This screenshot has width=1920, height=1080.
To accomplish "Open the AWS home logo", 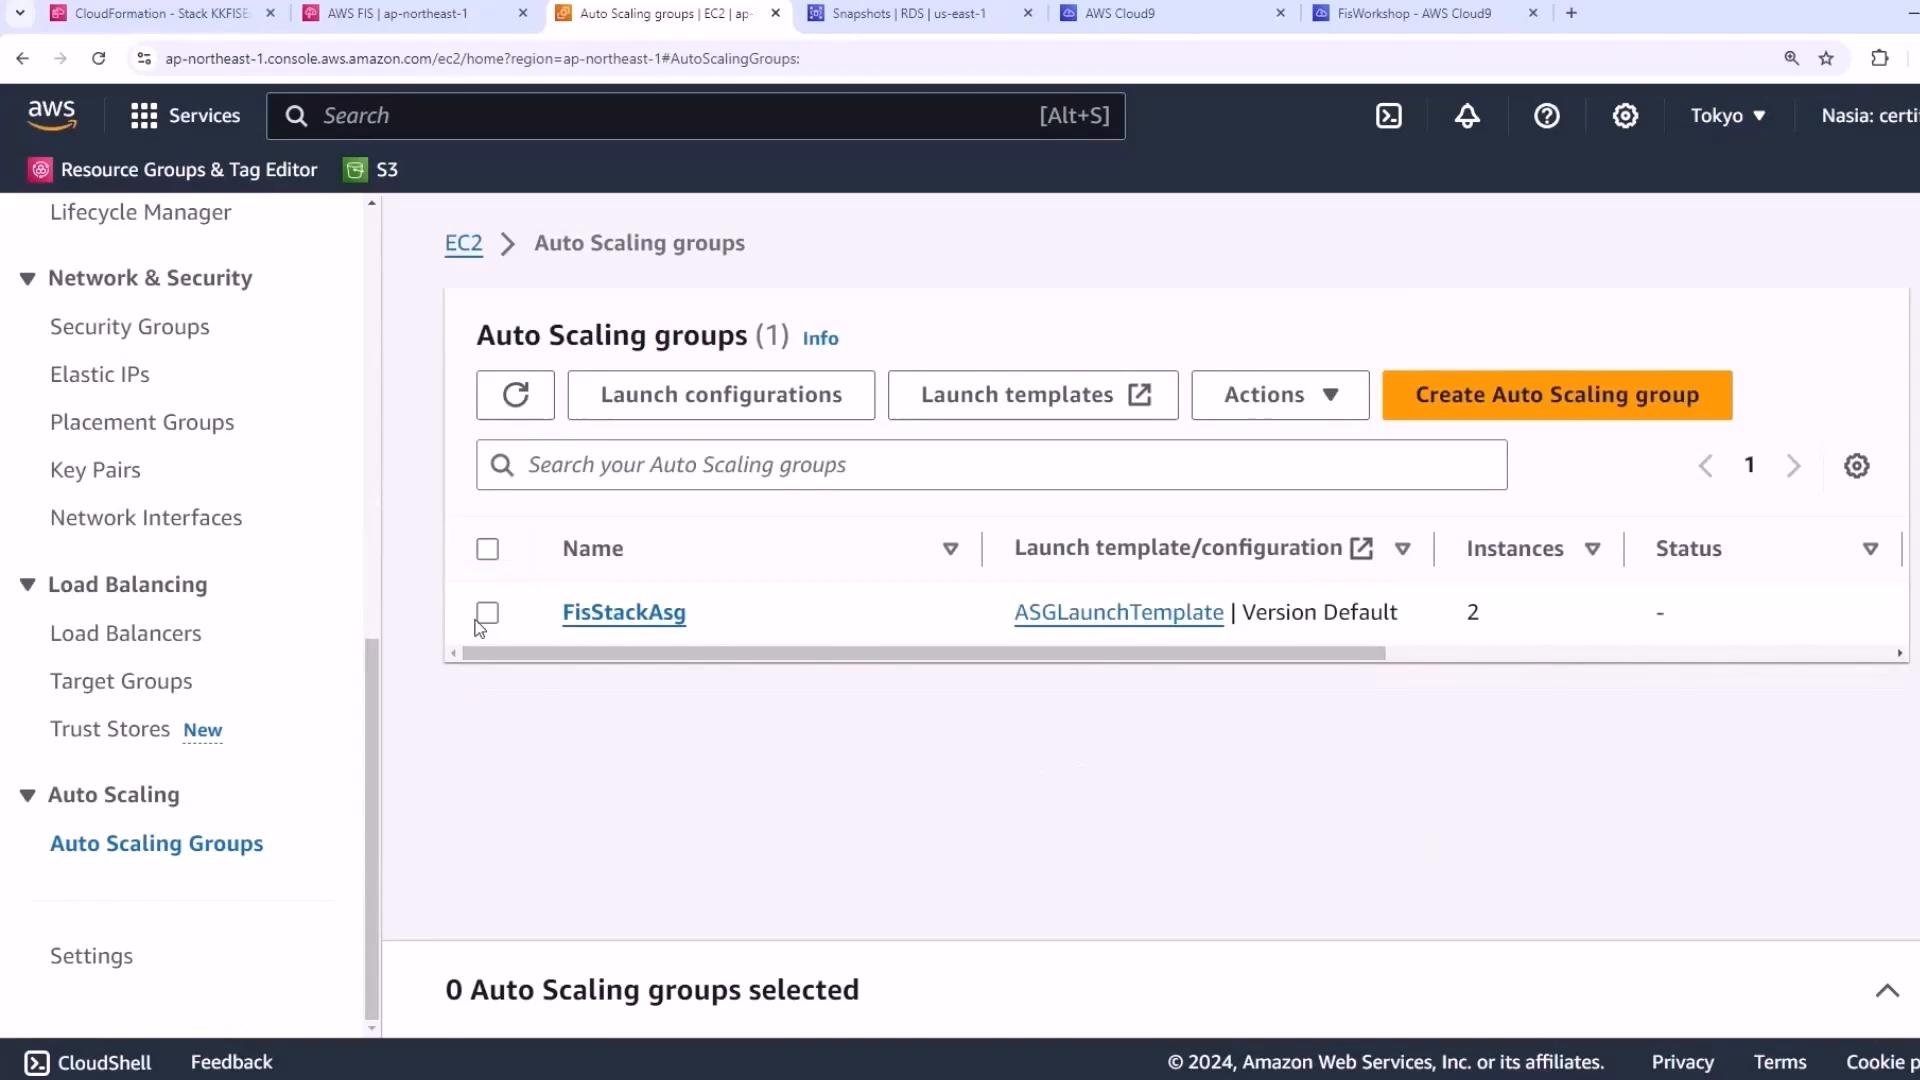I will 52,116.
